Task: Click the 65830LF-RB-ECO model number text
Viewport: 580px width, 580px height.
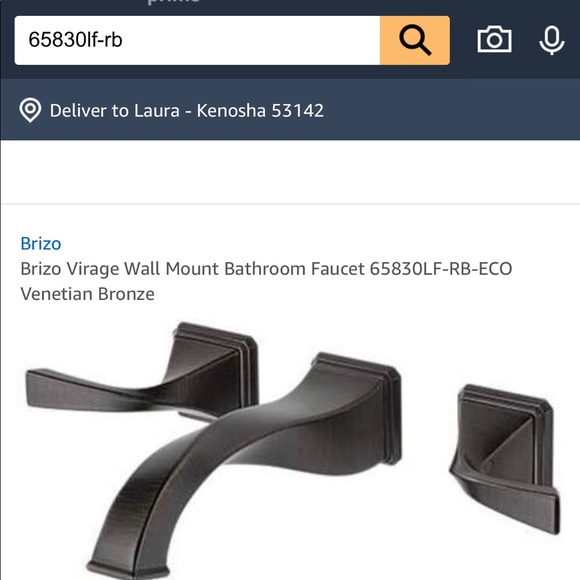Action: (441, 269)
